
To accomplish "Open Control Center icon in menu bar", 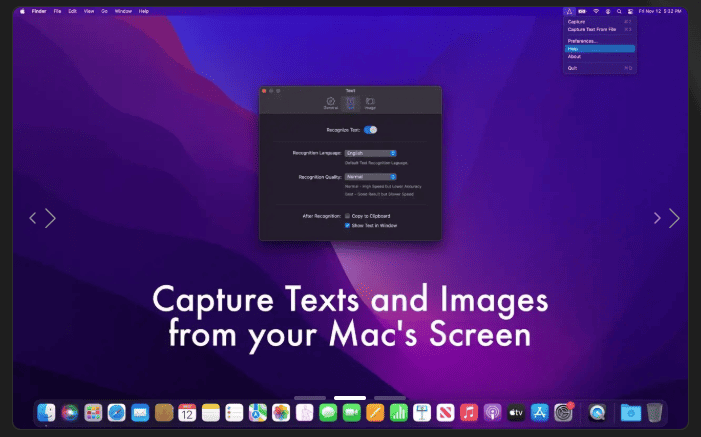I will pos(630,11).
